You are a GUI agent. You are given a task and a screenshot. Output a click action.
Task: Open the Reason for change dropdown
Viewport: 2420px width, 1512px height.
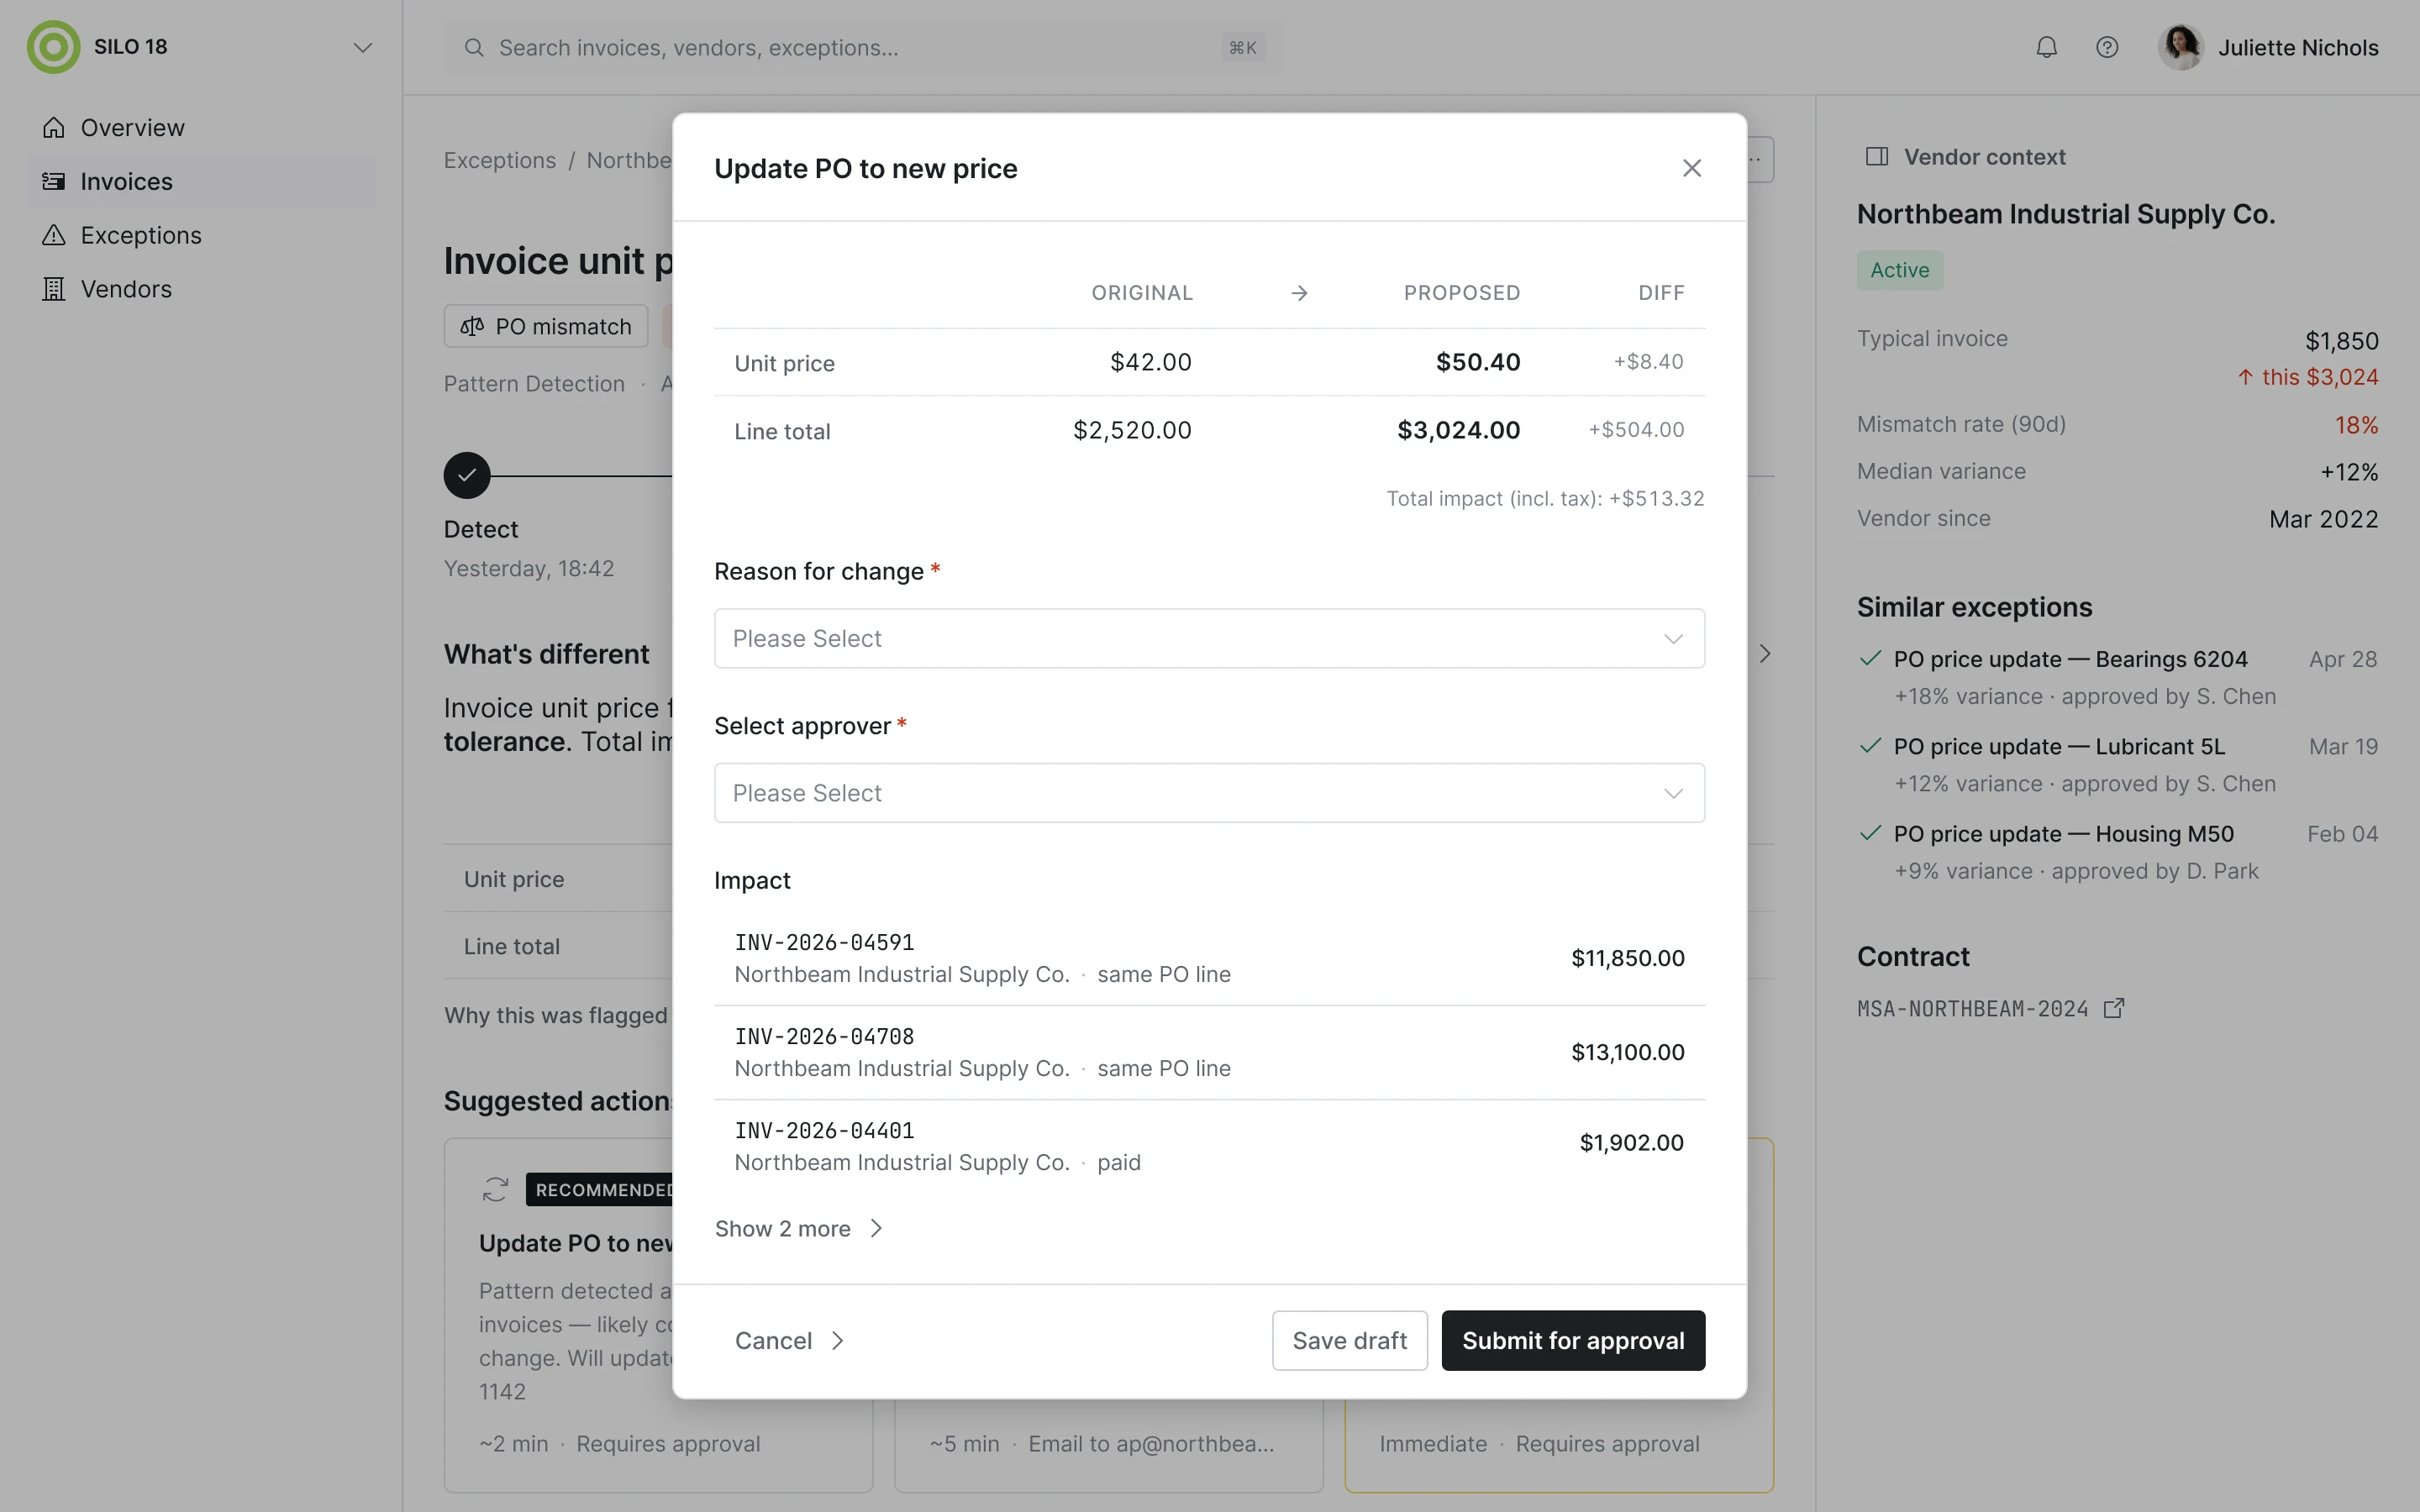click(1210, 639)
